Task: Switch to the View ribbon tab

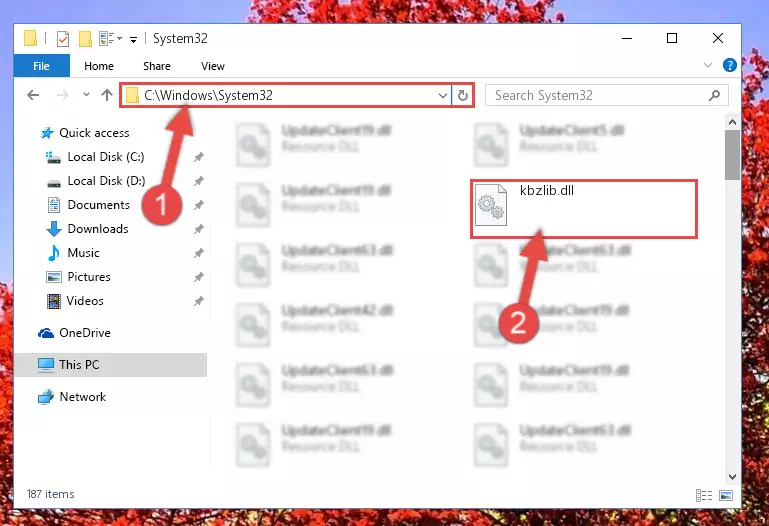Action: pos(213,66)
